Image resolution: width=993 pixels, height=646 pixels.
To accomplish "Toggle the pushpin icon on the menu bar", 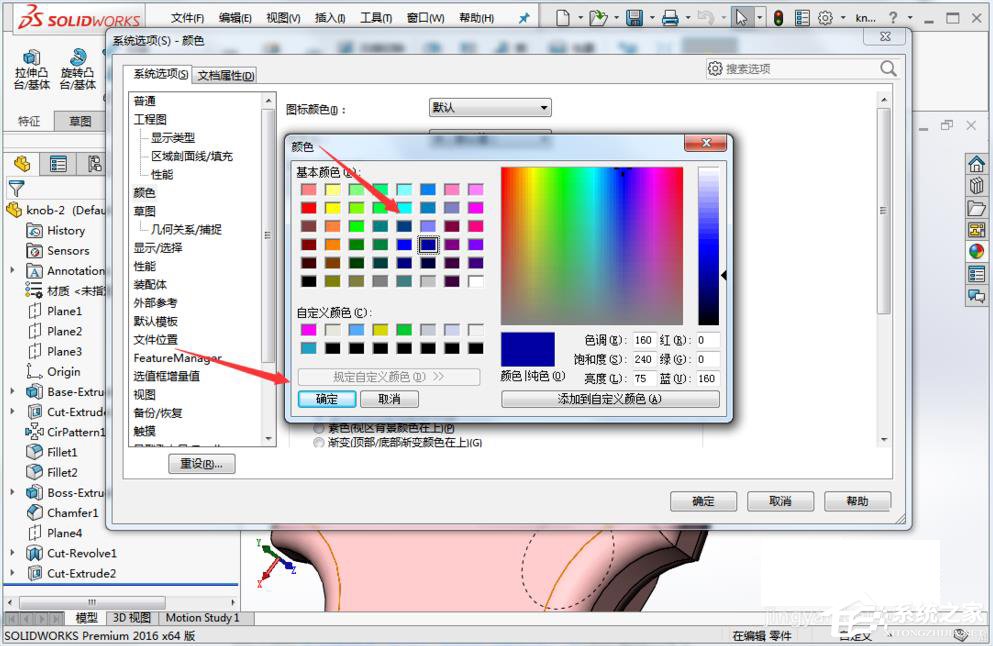I will pos(523,16).
